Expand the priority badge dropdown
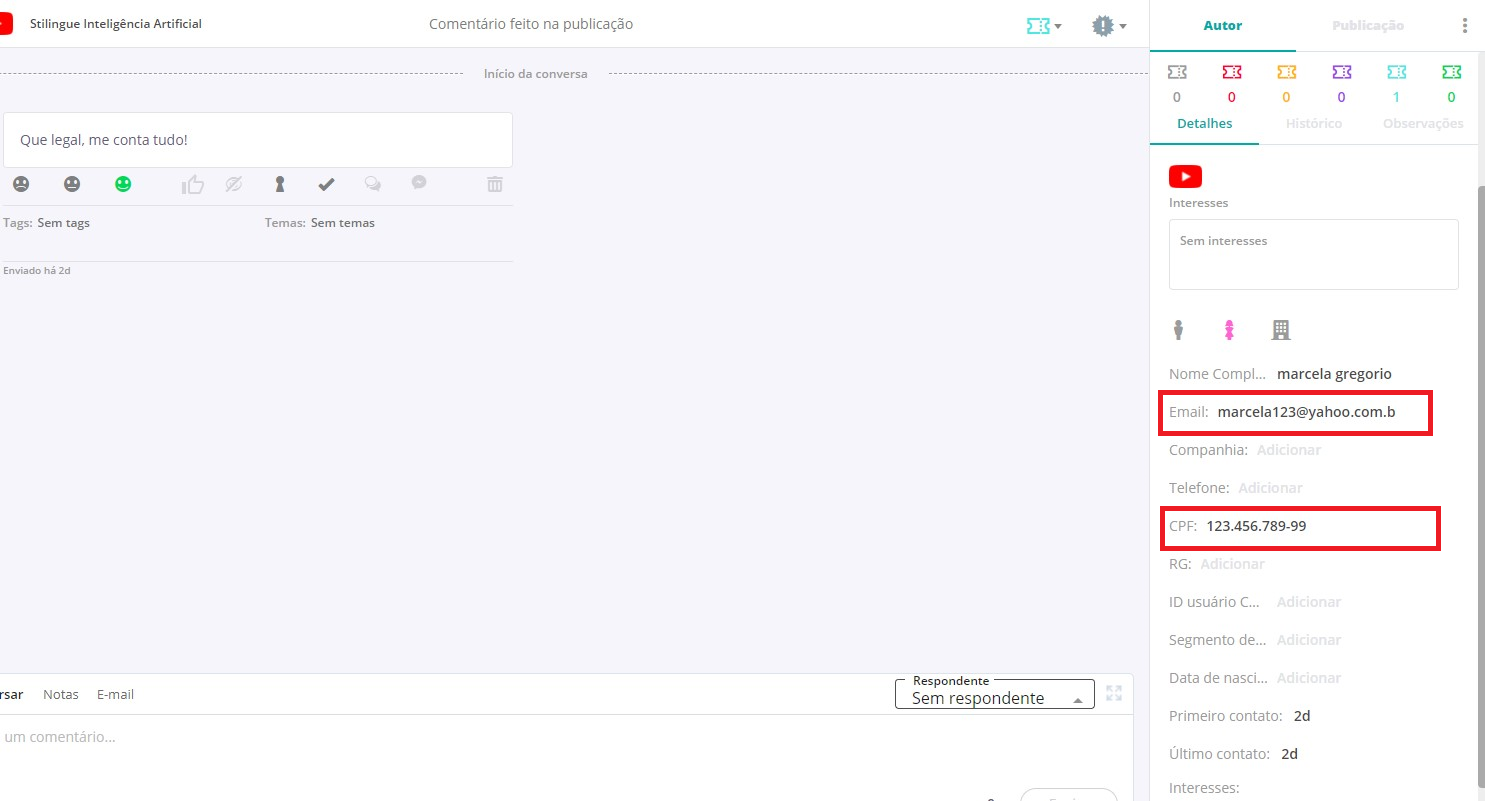The height and width of the screenshot is (801, 1485). coord(1109,26)
